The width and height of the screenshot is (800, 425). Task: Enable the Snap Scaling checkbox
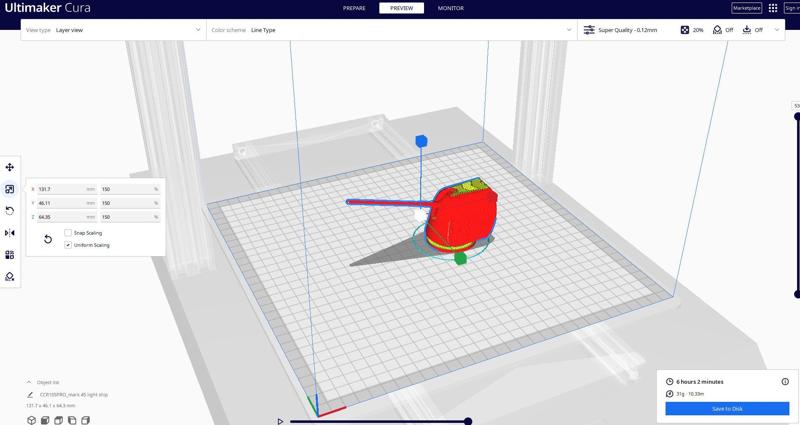pyautogui.click(x=68, y=233)
